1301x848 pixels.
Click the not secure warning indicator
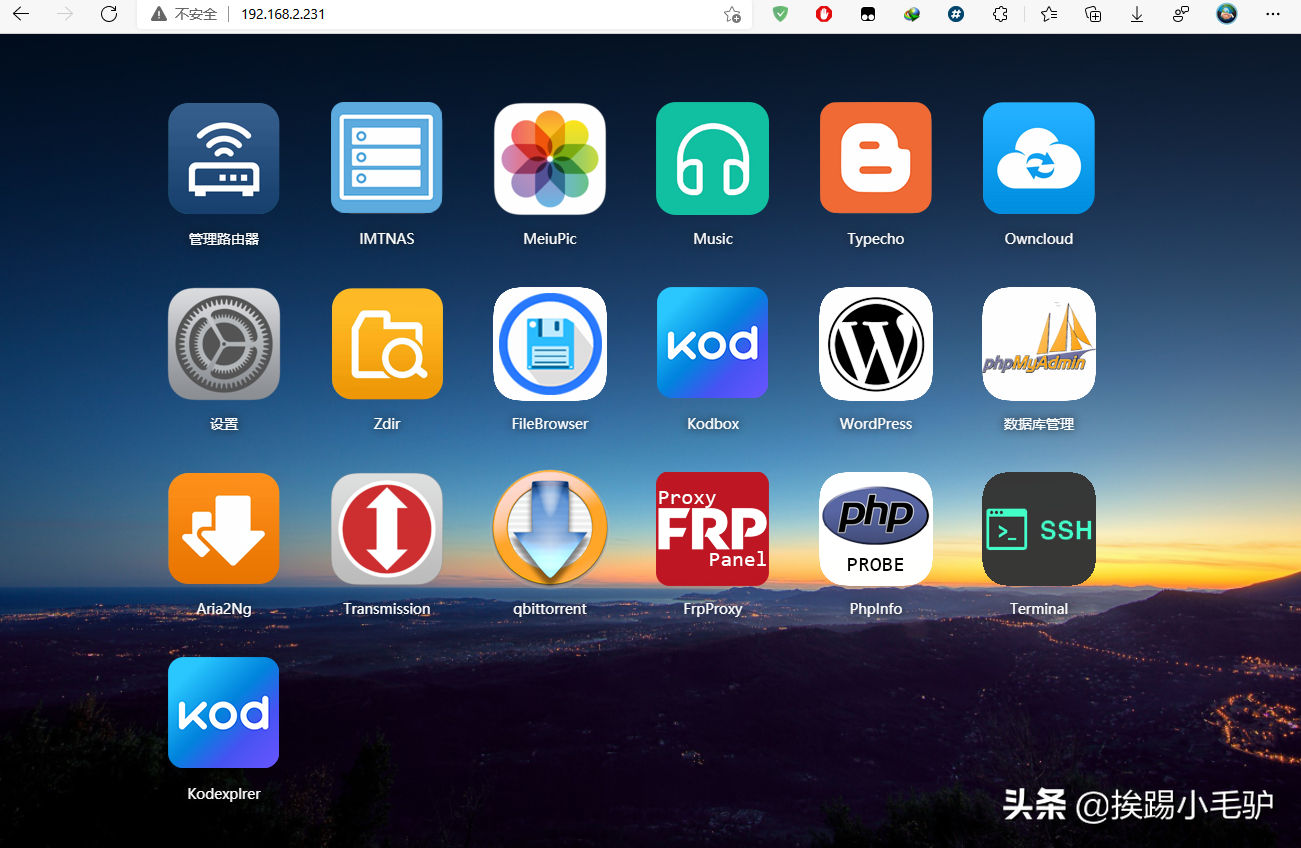point(184,14)
